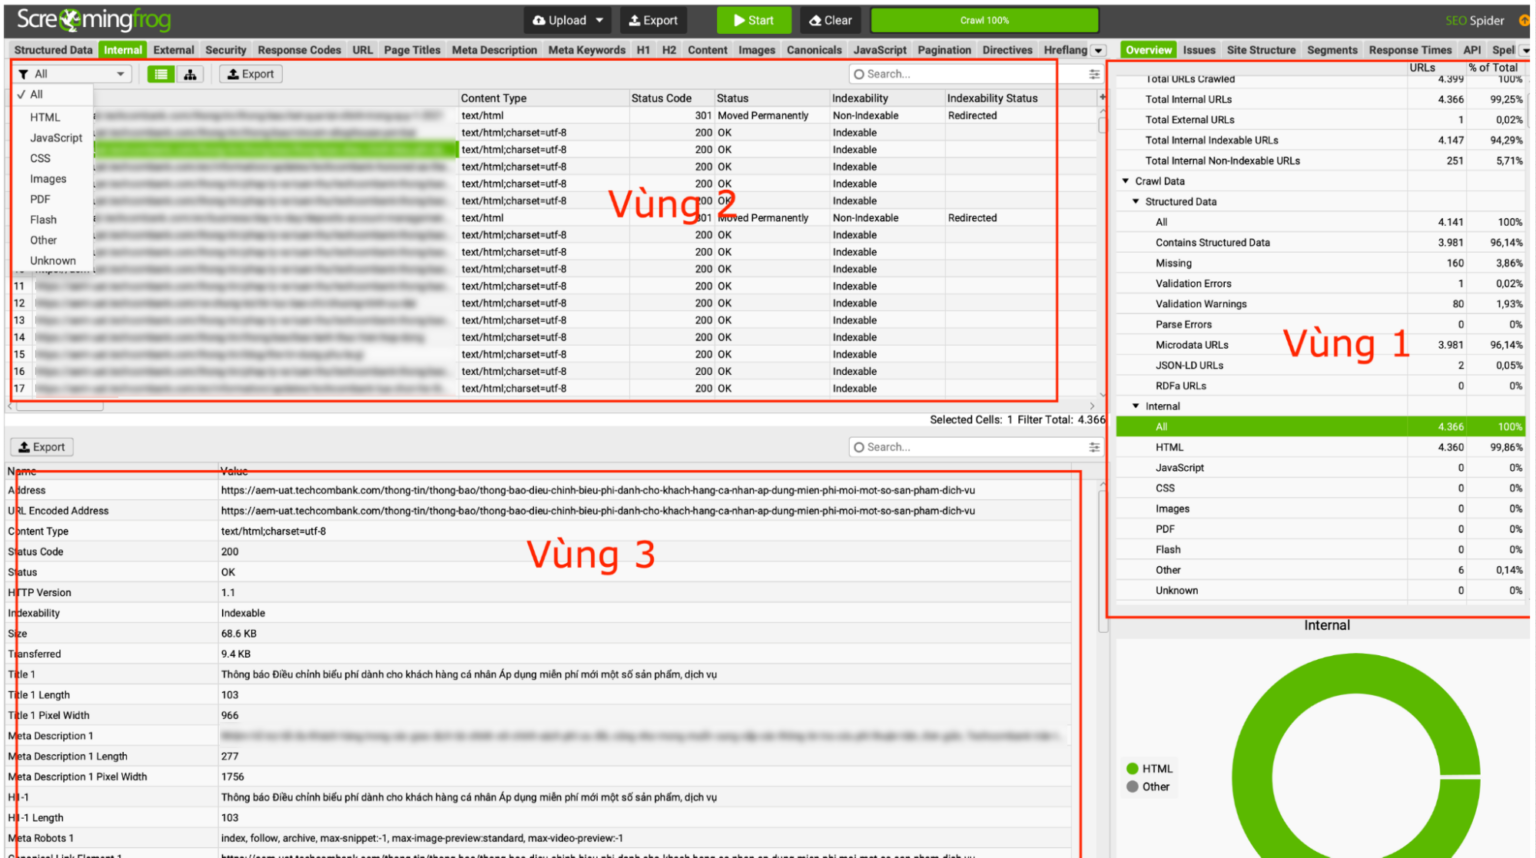Toggle list view mode
Image resolution: width=1536 pixels, height=858 pixels.
pos(160,73)
